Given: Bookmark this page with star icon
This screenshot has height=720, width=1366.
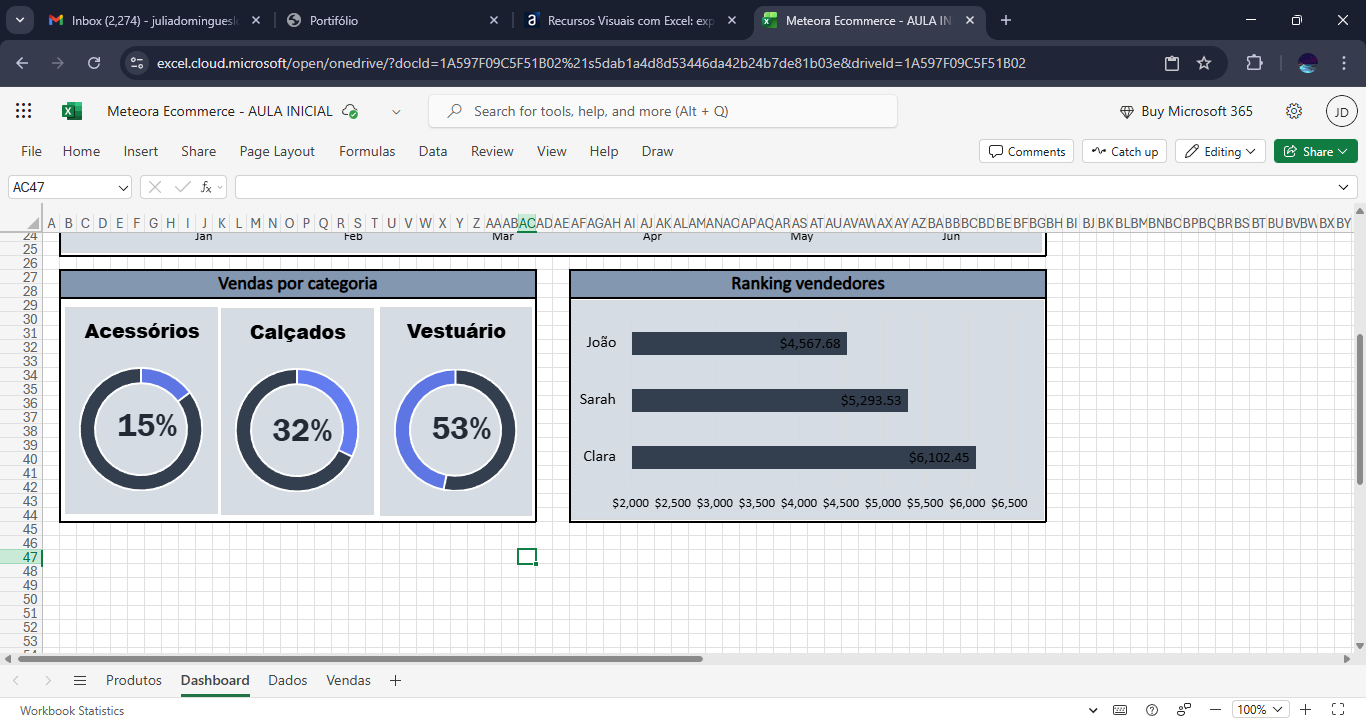Looking at the screenshot, I should (1204, 63).
